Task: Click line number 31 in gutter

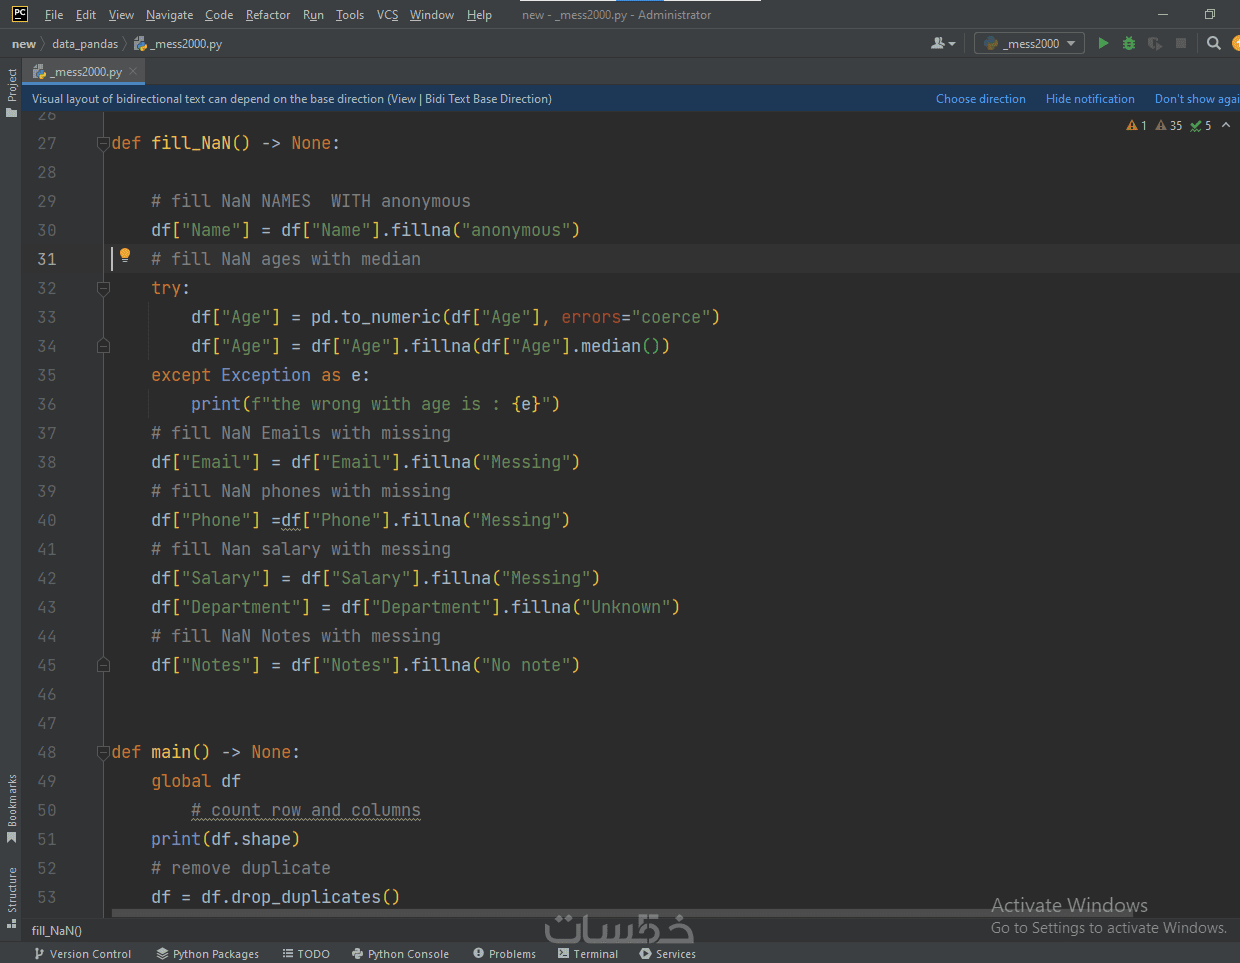Action: 46,259
